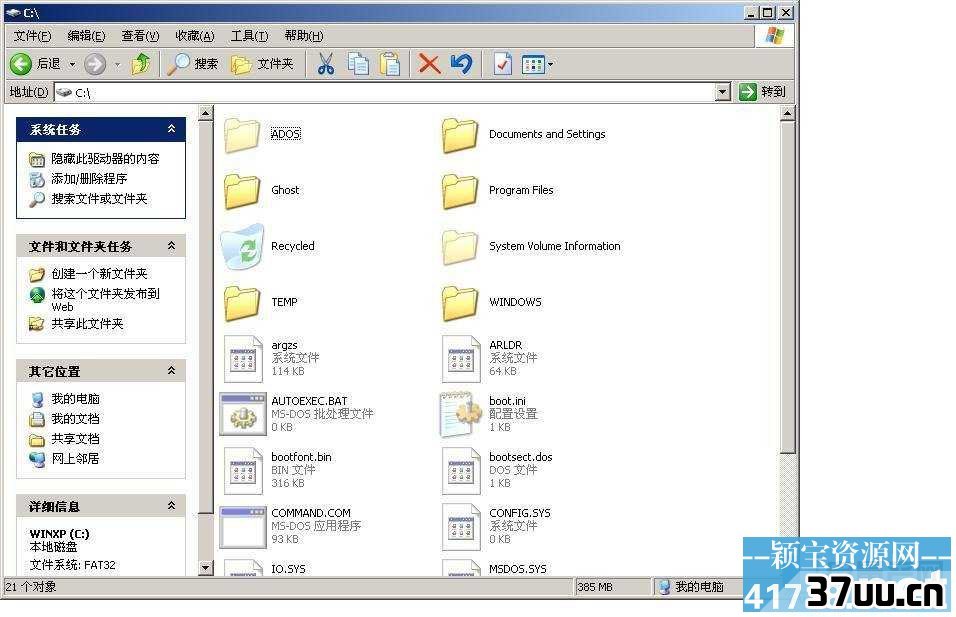Screen dimensions: 956x617
Task: Expand the address bar dropdown
Action: 722,92
